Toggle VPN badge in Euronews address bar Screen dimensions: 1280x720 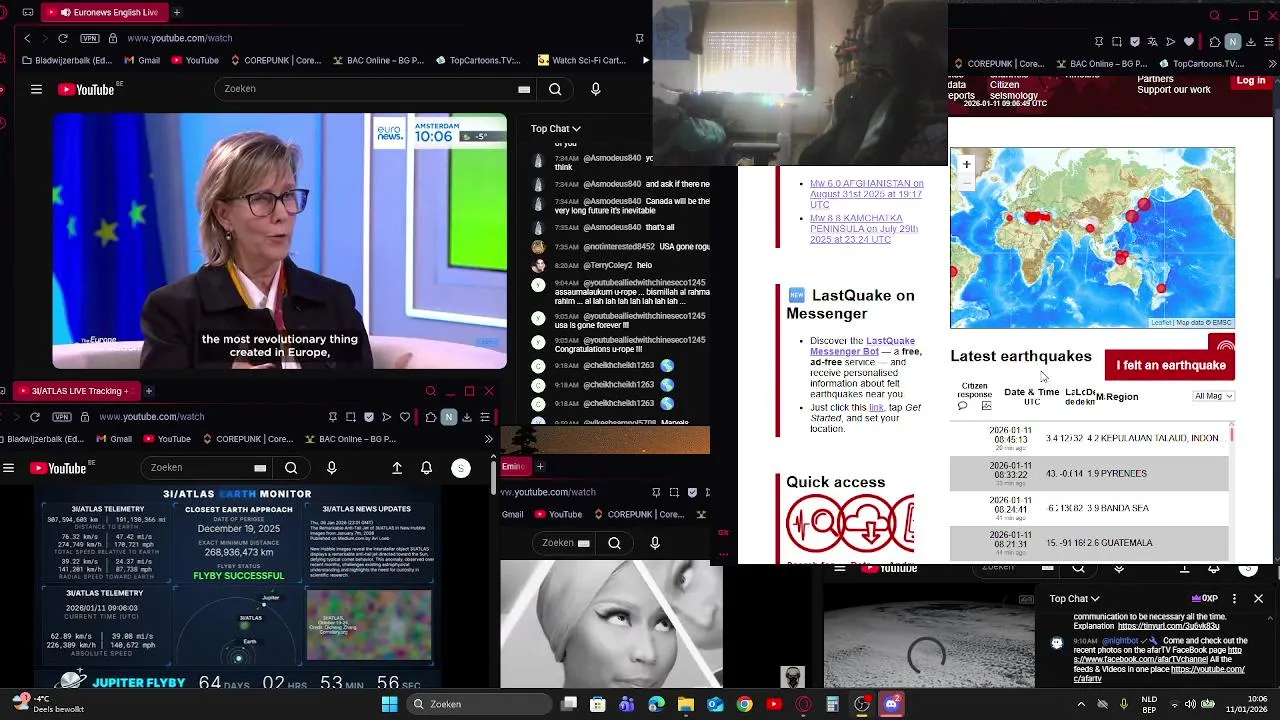pos(91,38)
